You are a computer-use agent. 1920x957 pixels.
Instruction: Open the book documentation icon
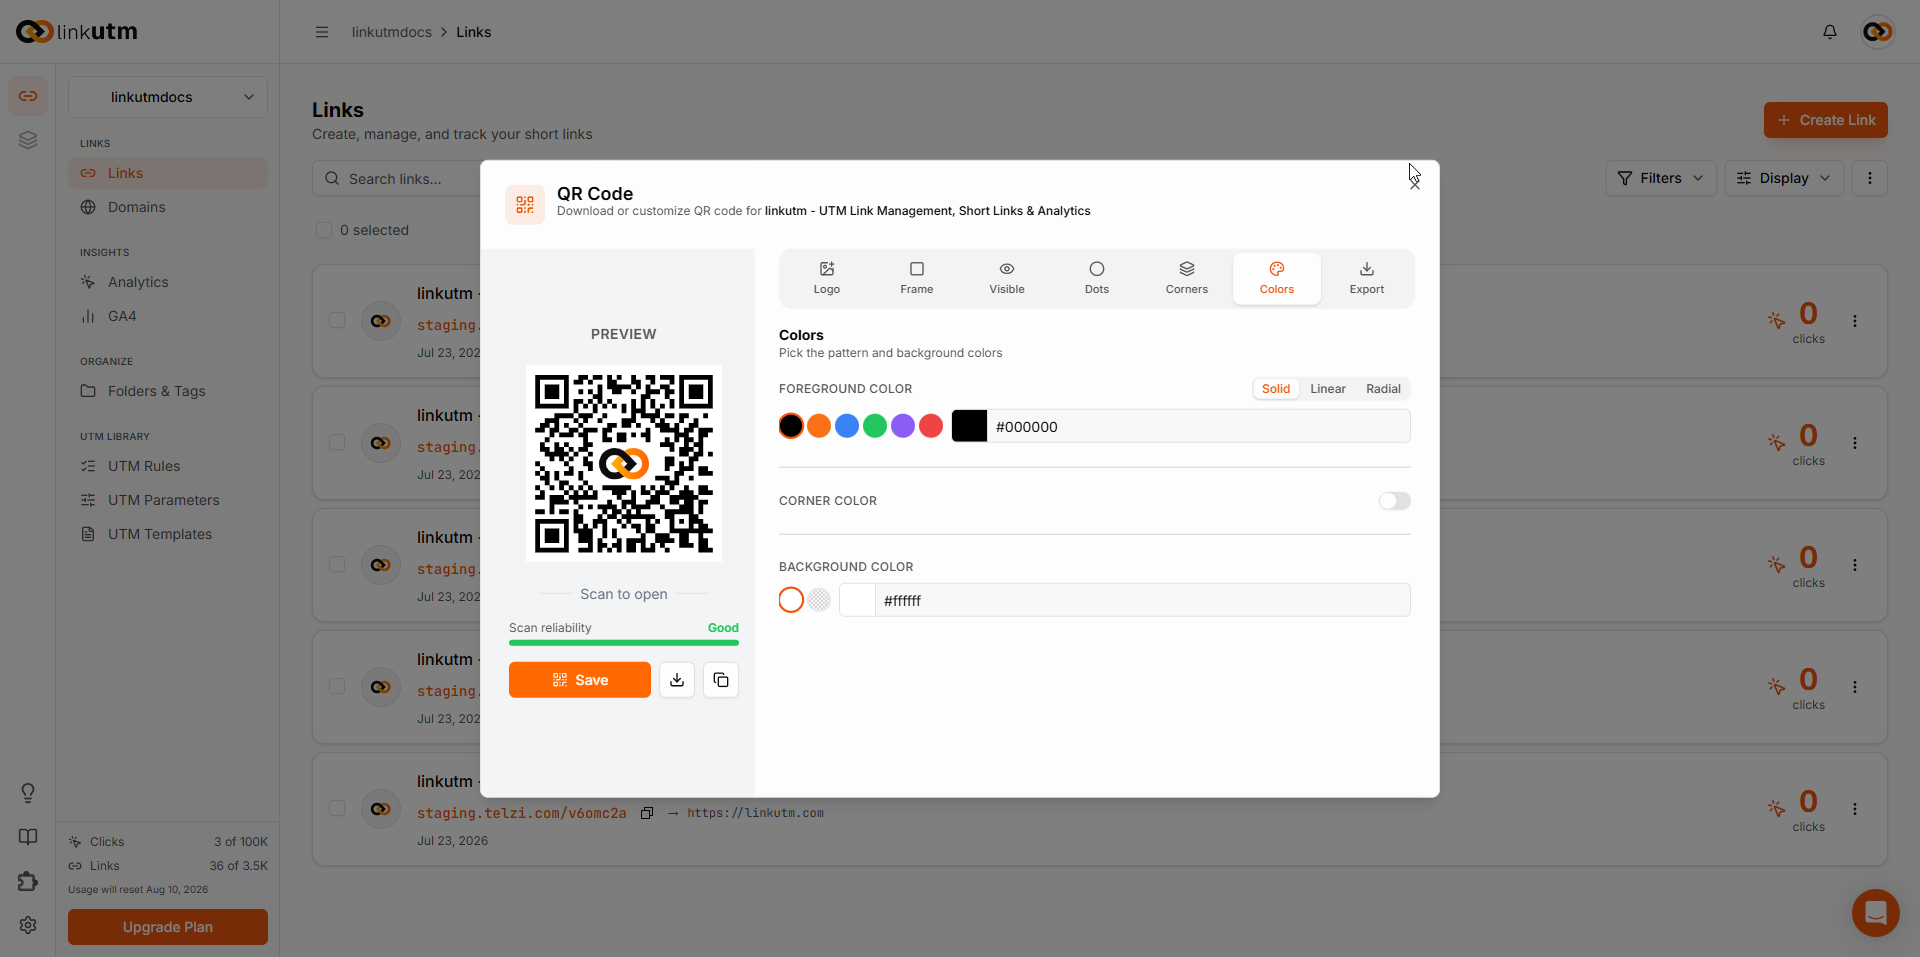tap(28, 837)
